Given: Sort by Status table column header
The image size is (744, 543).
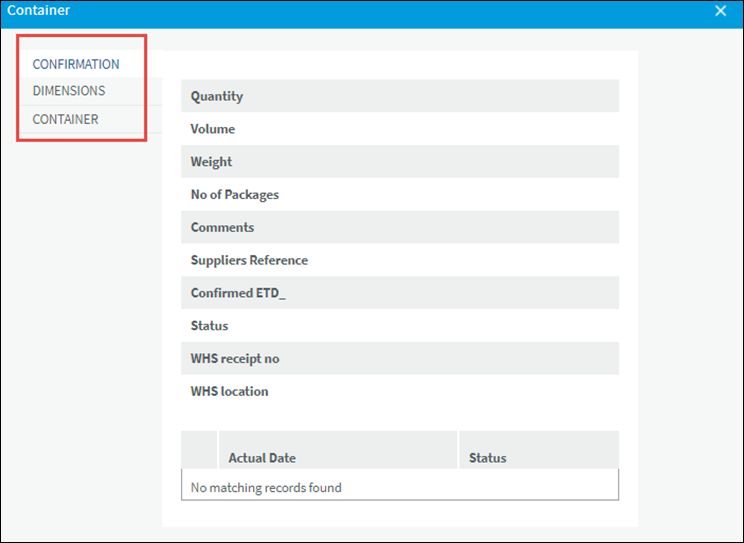Looking at the screenshot, I should pos(539,450).
